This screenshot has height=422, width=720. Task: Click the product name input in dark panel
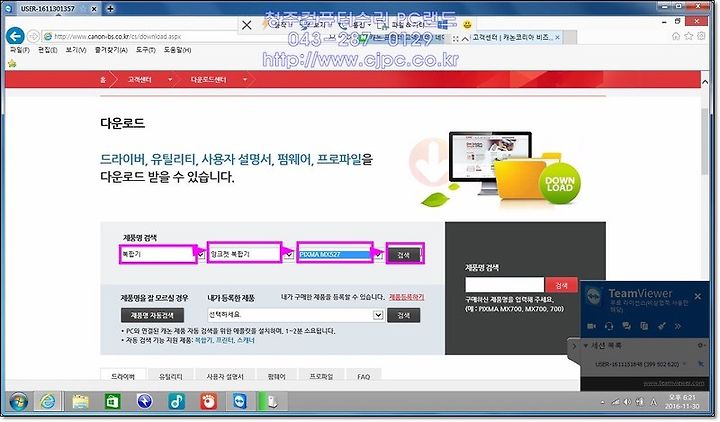click(x=504, y=285)
